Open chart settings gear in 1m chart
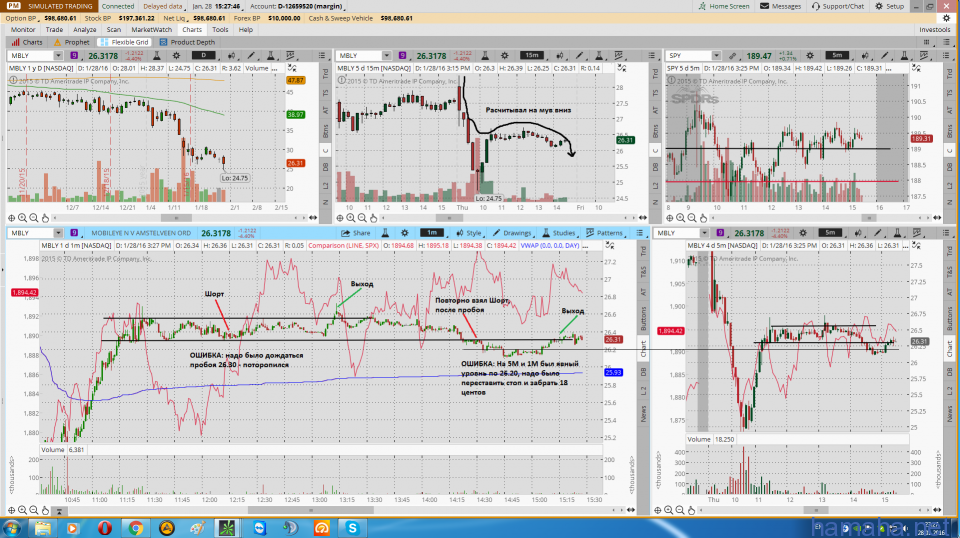The height and width of the screenshot is (538, 960). coord(405,233)
